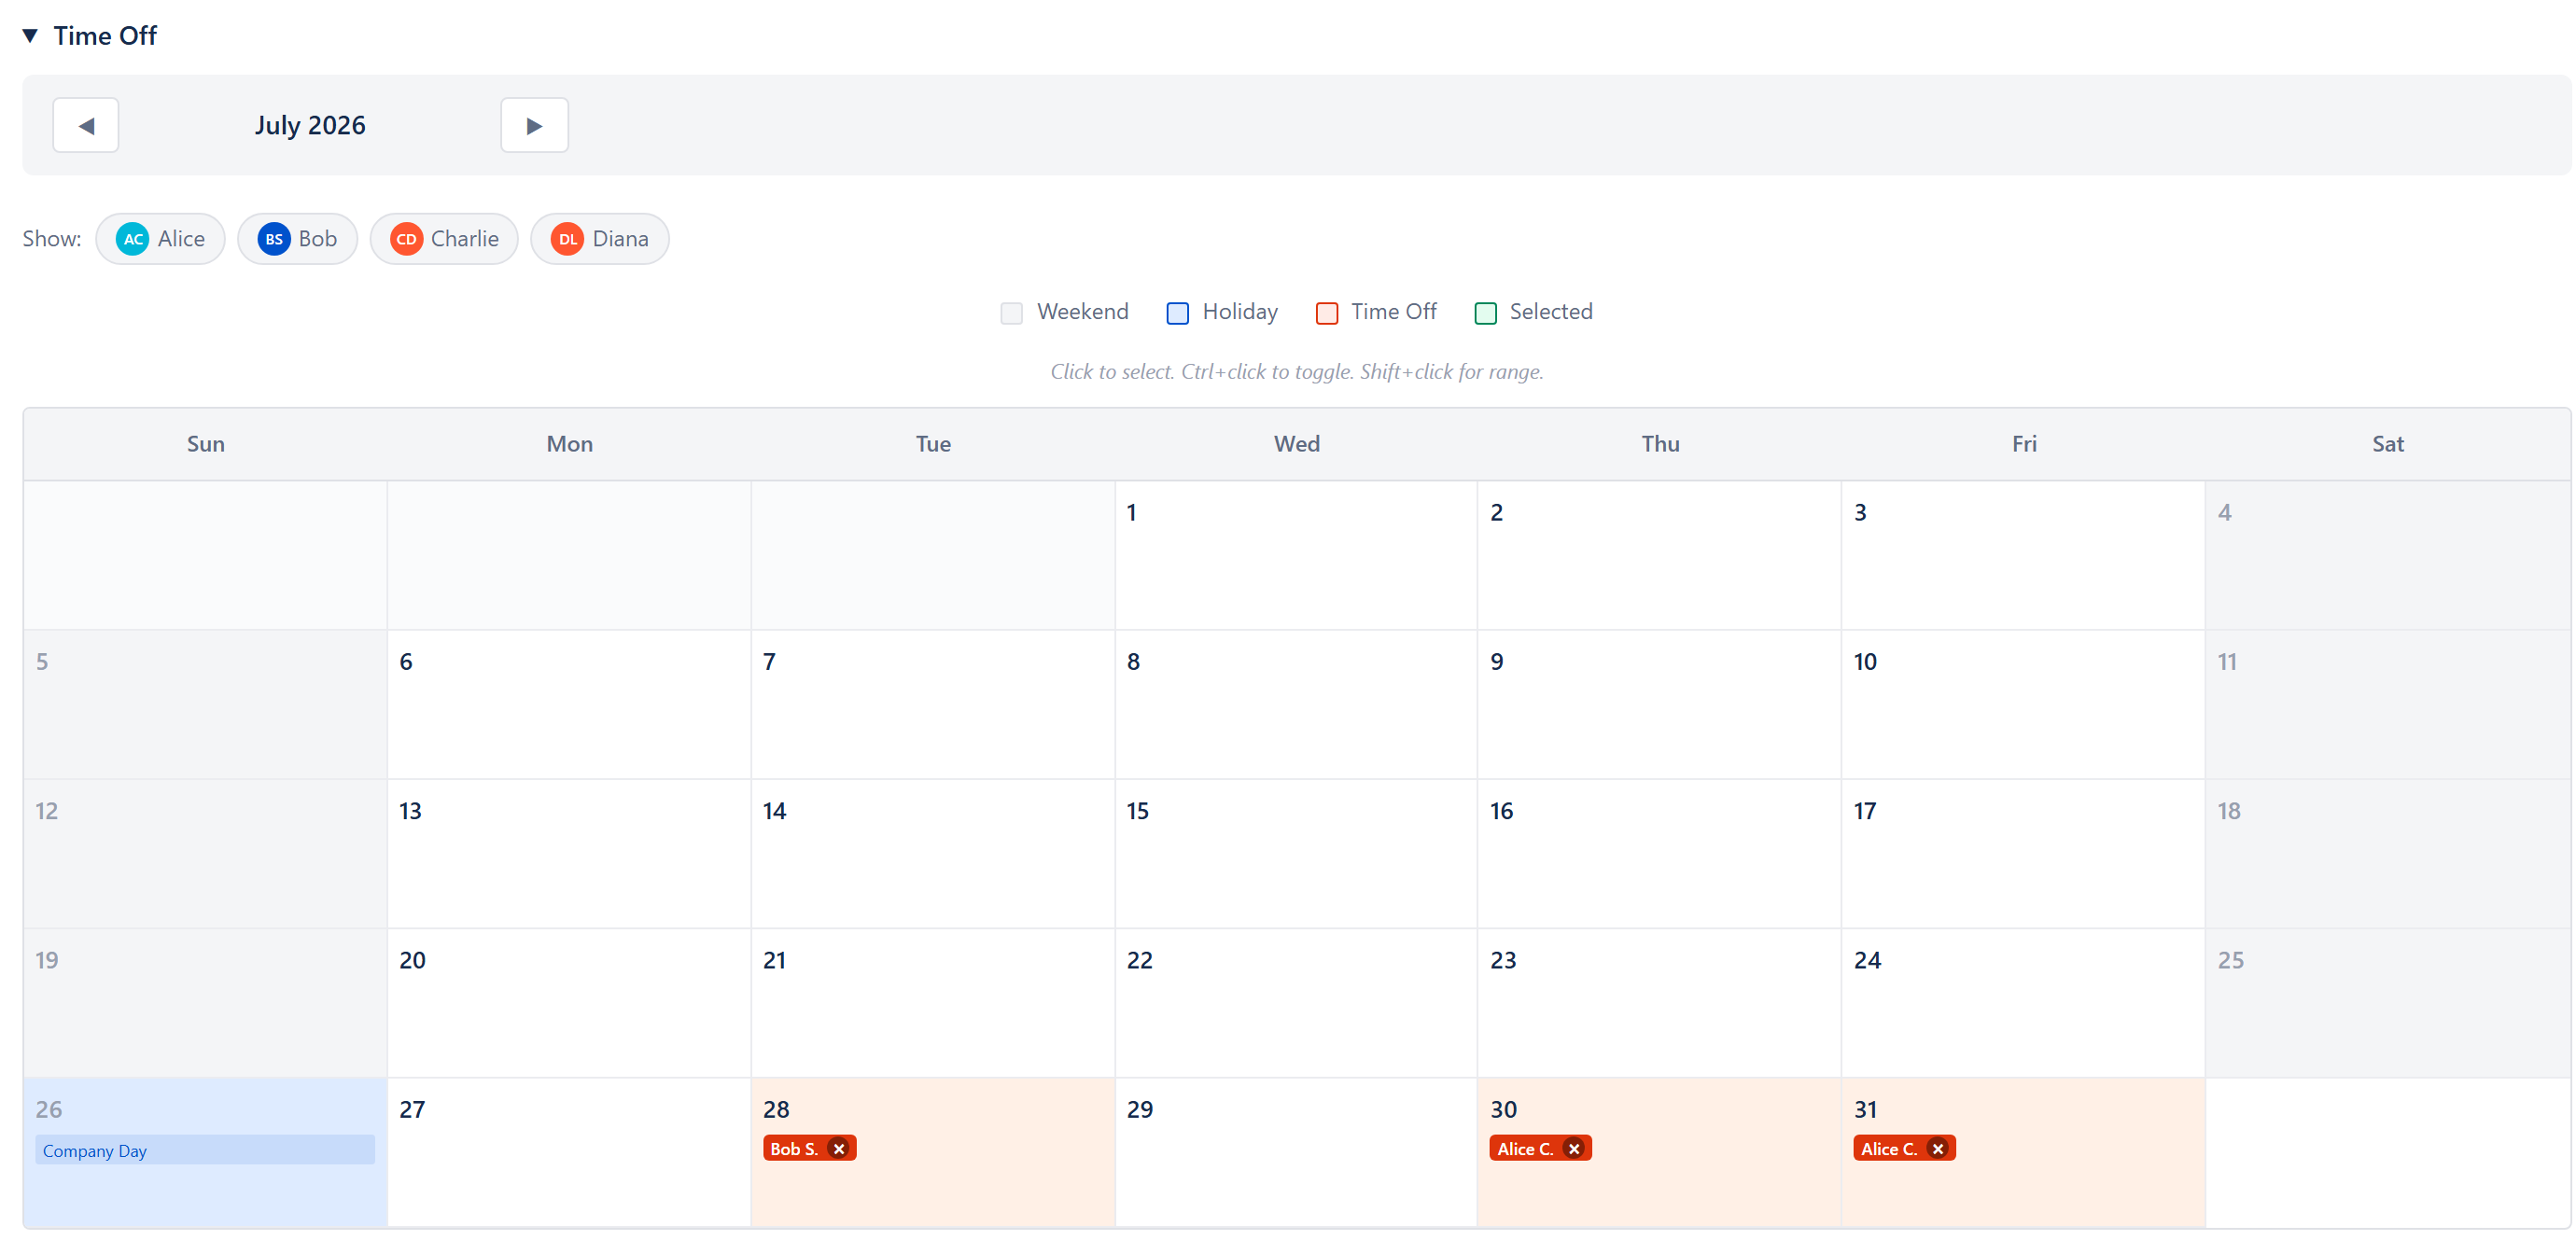The image size is (2576, 1254).
Task: Collapse the Time Off section triangle
Action: (30, 36)
